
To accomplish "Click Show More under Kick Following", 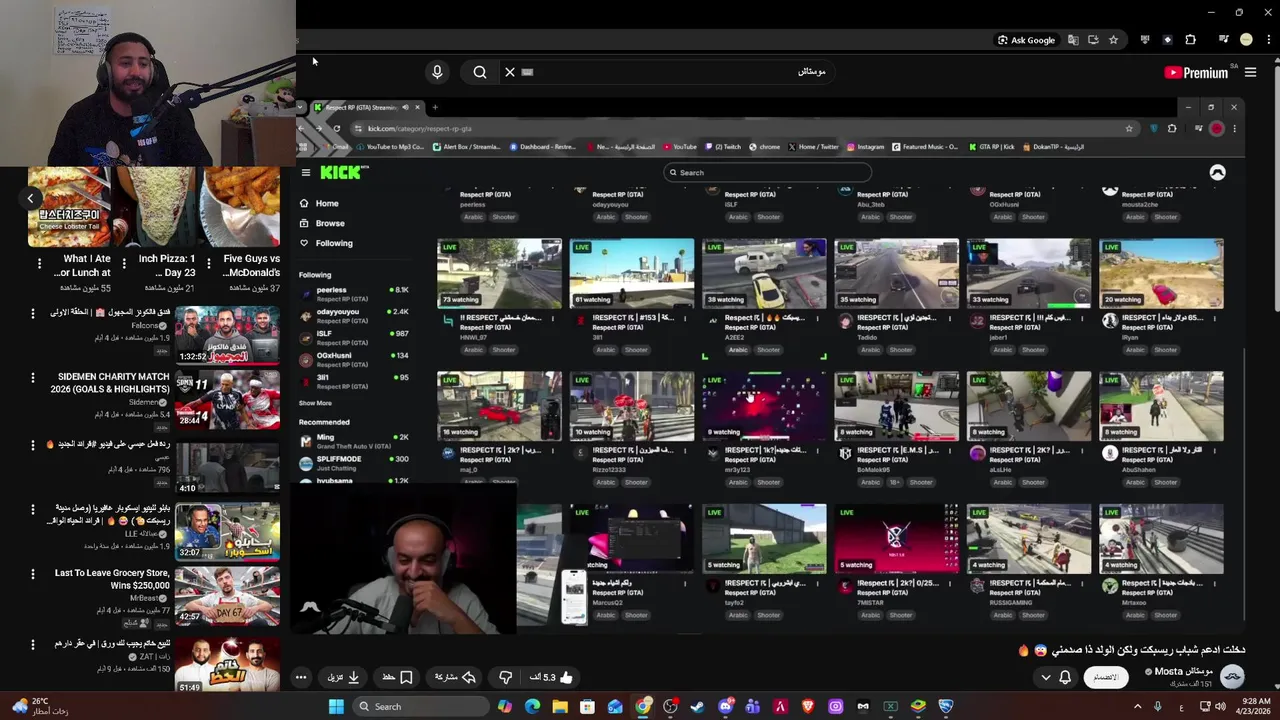I will pos(315,403).
